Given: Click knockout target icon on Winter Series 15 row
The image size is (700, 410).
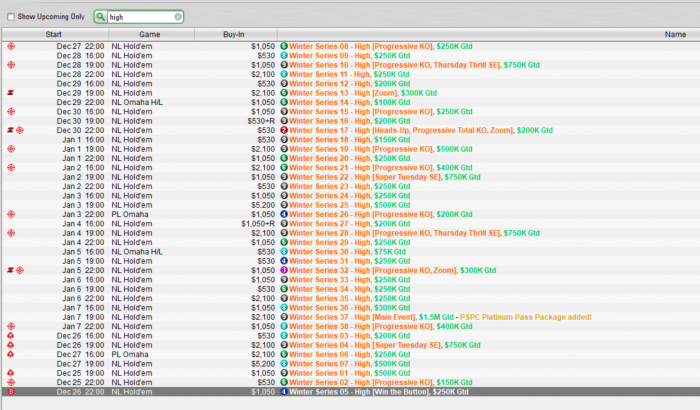Looking at the screenshot, I should 11,112.
